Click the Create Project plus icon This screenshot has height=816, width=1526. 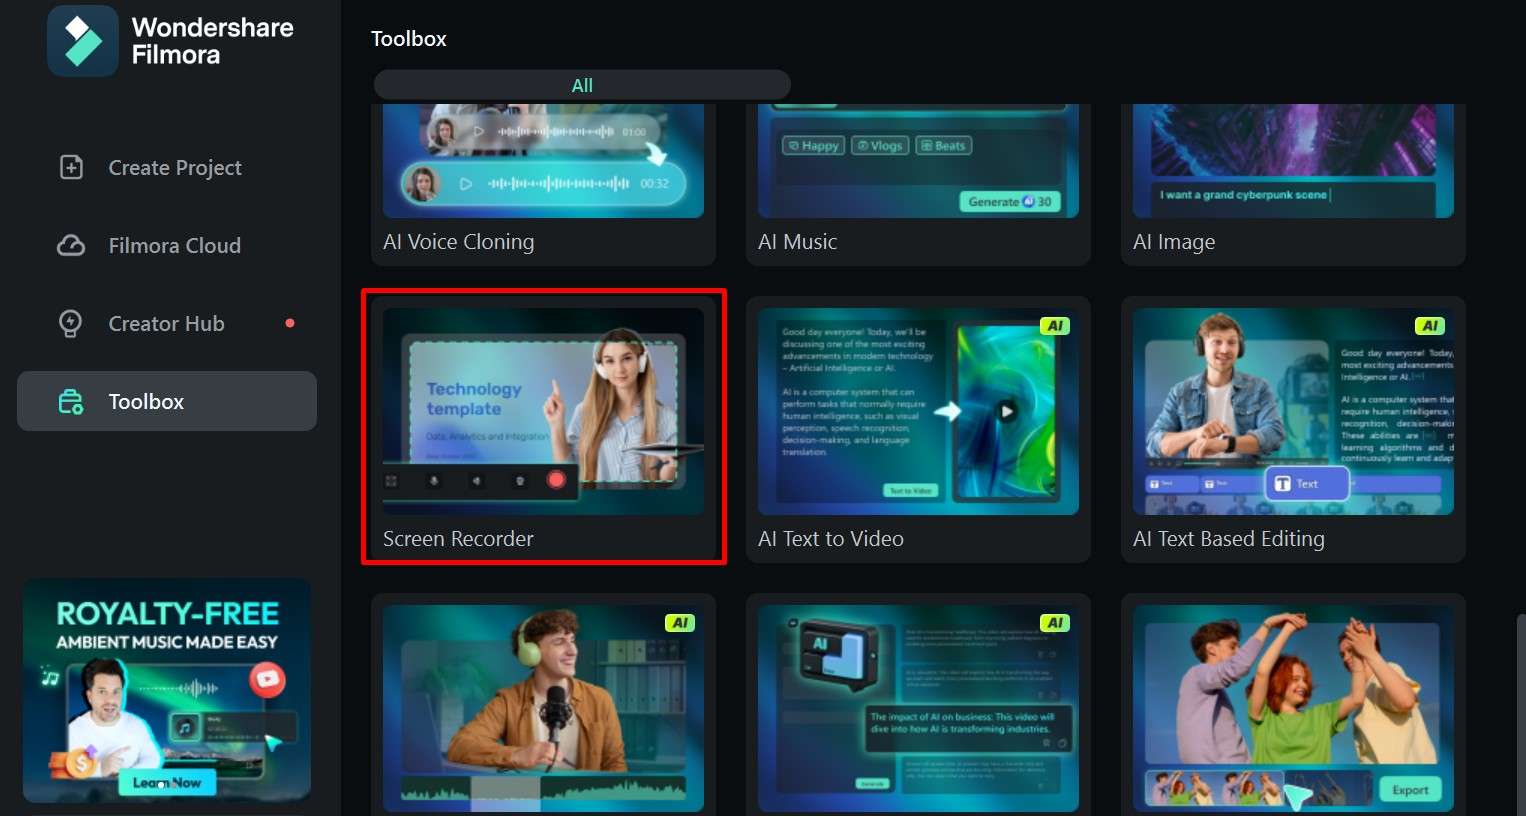click(x=71, y=167)
